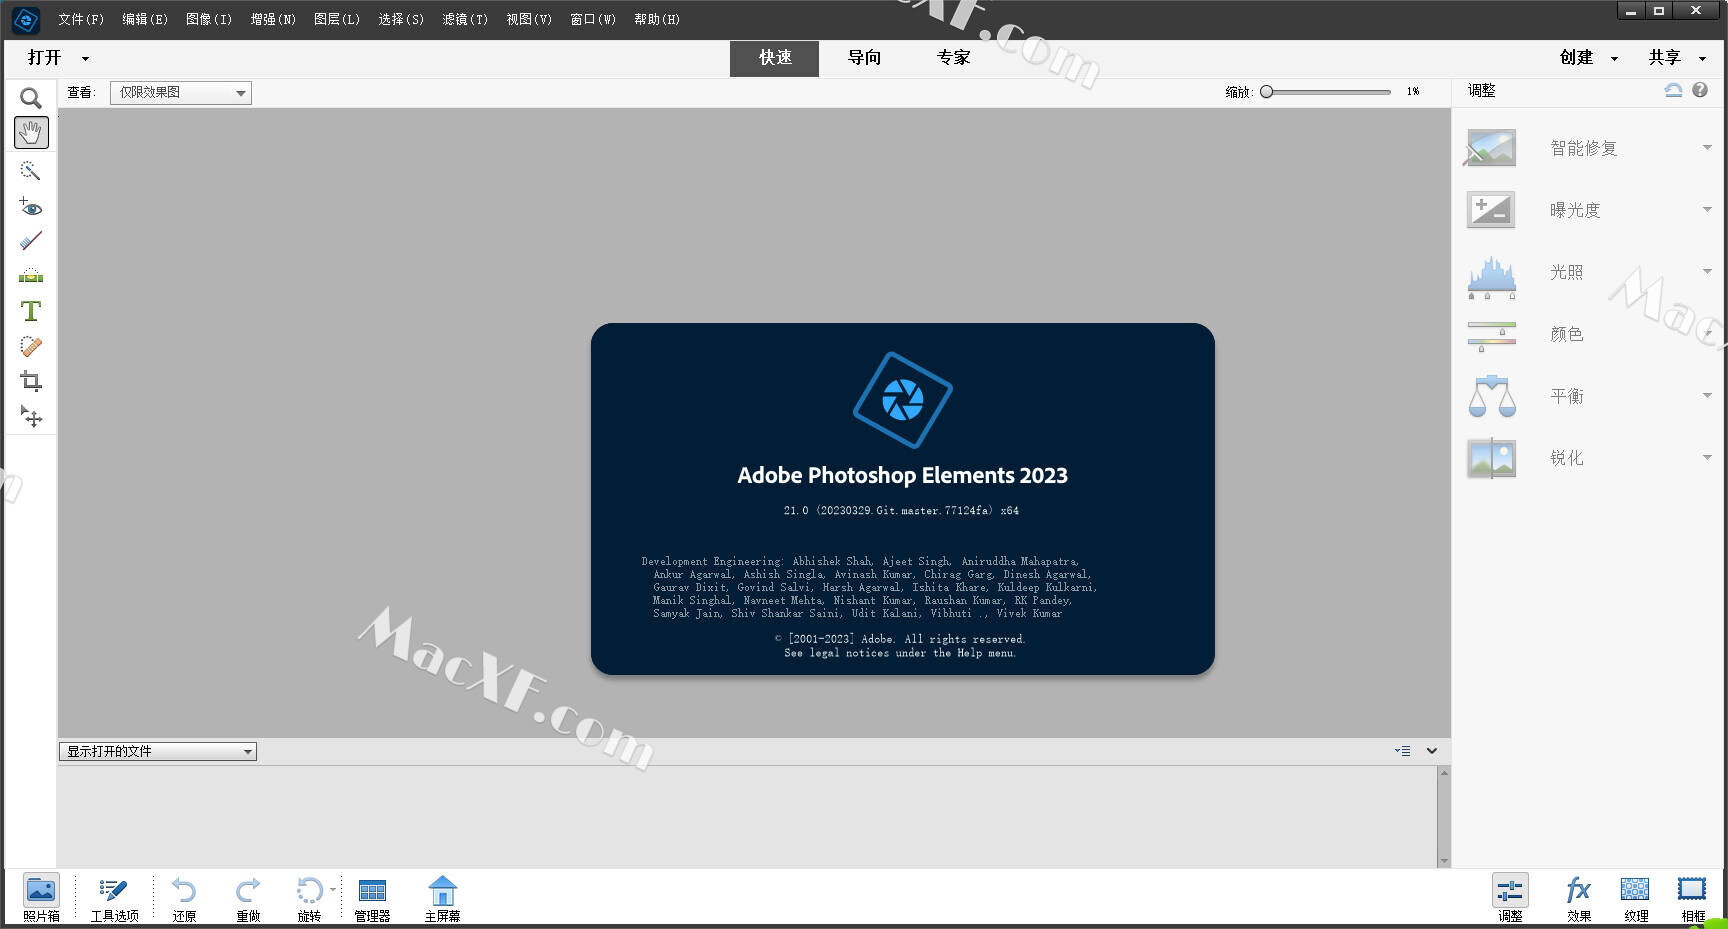Open the Textures (纹理) panel

(1635, 897)
